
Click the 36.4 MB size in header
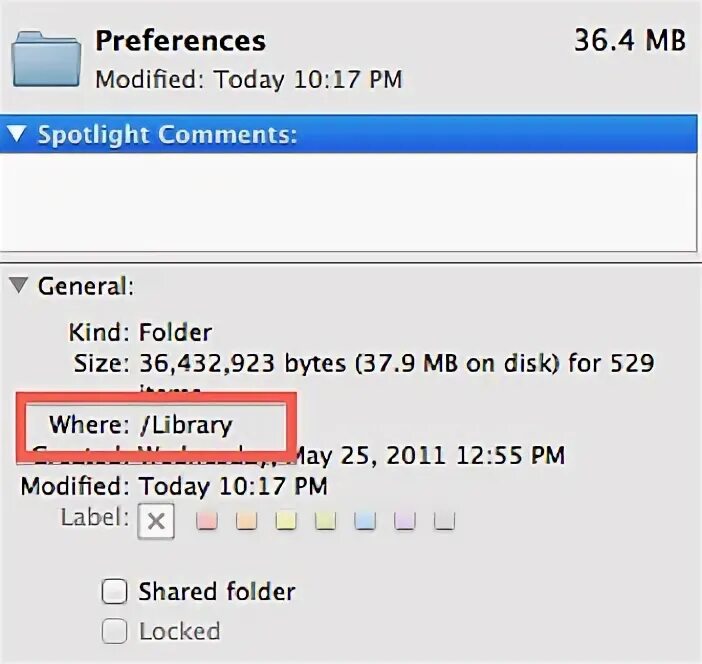pyautogui.click(x=629, y=41)
